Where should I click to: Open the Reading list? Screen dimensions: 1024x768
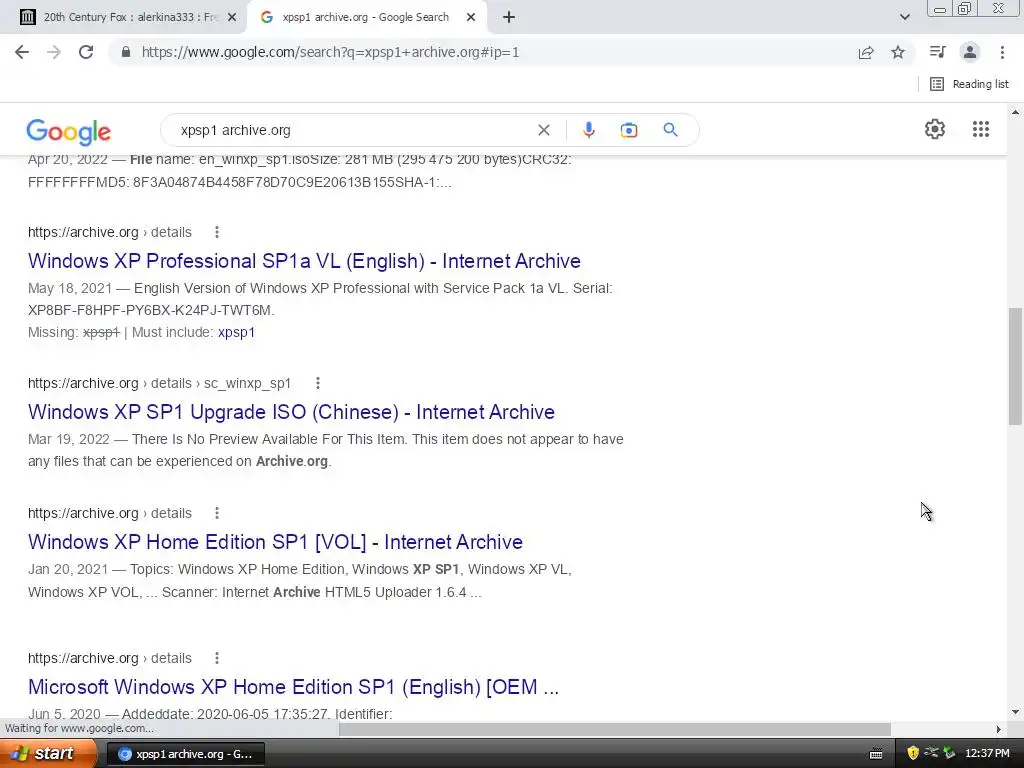[x=969, y=84]
